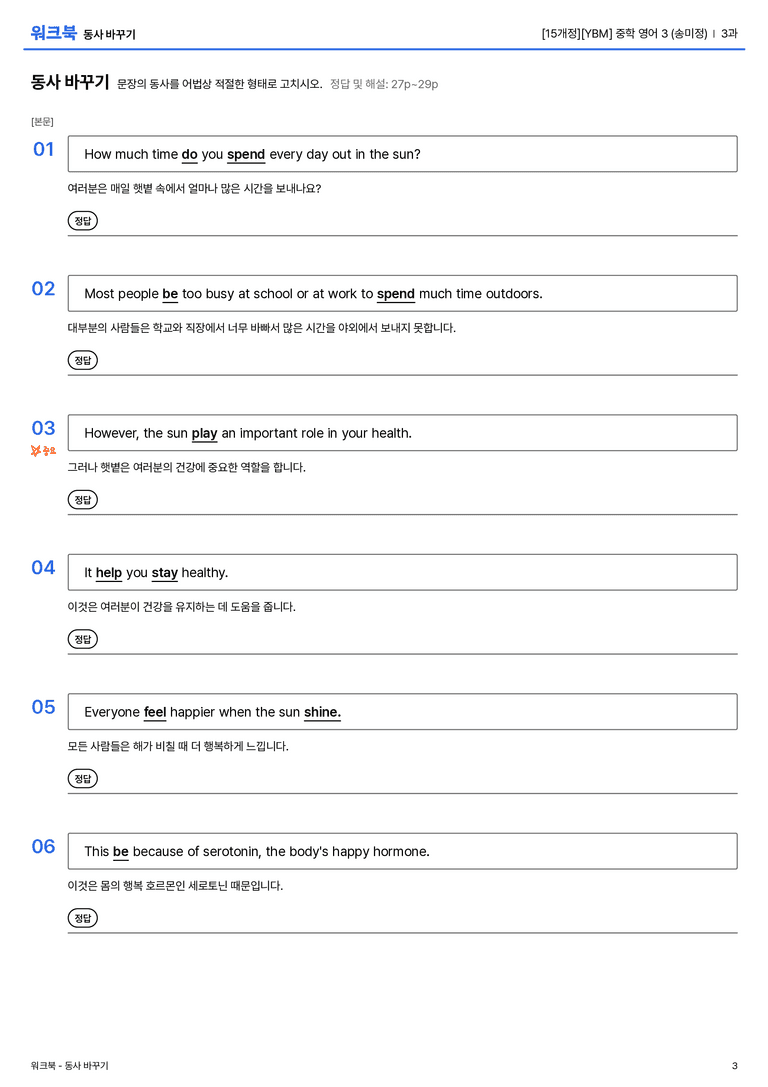The height and width of the screenshot is (1087, 768).
Task: Click the question number 02
Action: point(43,288)
